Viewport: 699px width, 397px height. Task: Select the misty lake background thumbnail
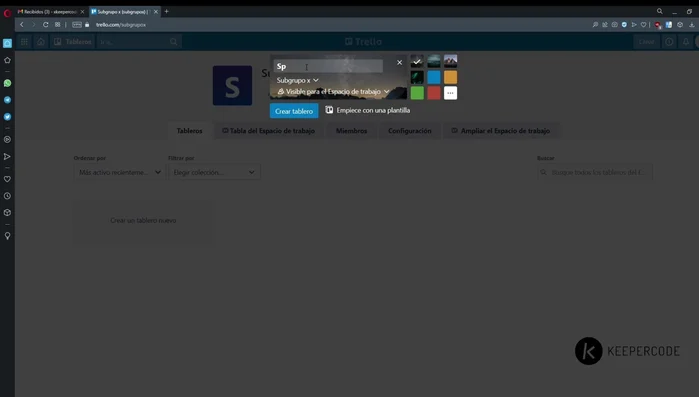click(x=434, y=61)
